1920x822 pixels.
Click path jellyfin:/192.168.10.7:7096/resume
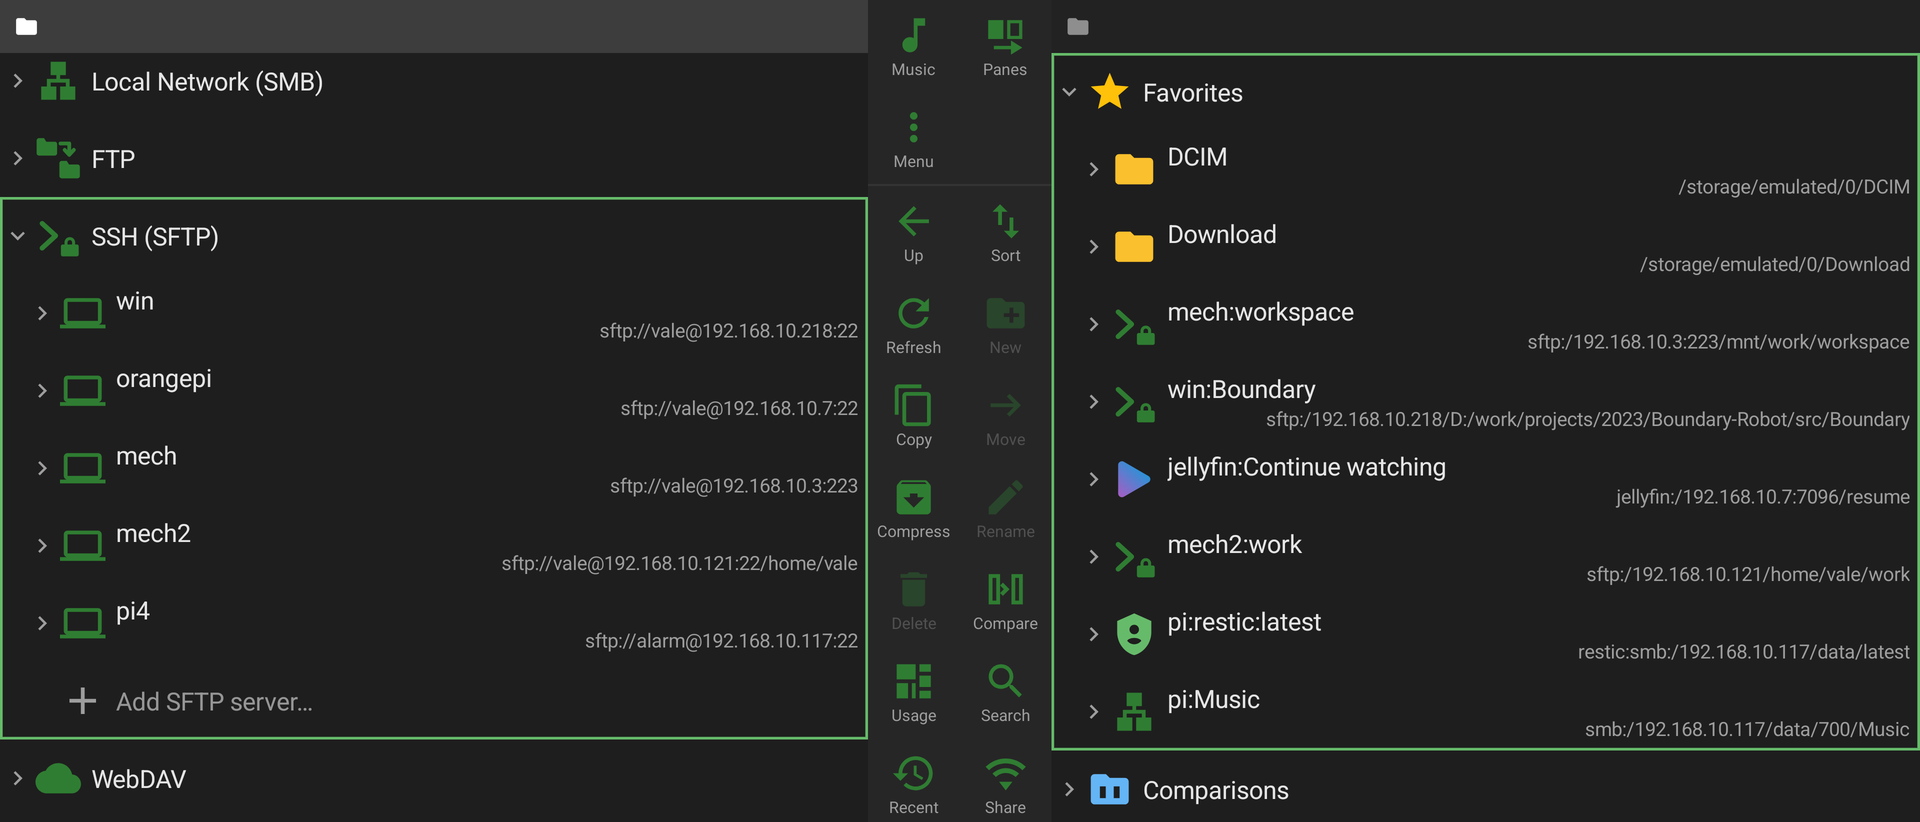point(1763,497)
